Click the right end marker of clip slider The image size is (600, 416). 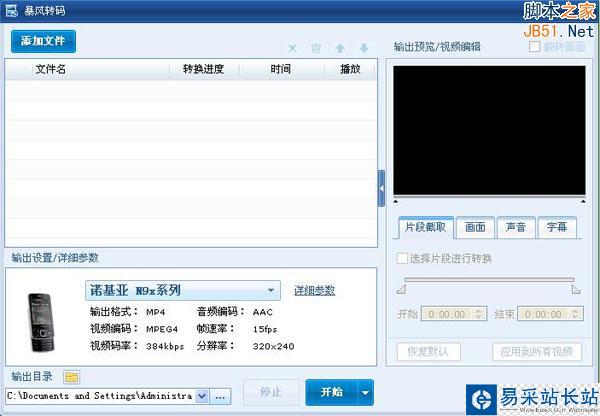pos(576,290)
